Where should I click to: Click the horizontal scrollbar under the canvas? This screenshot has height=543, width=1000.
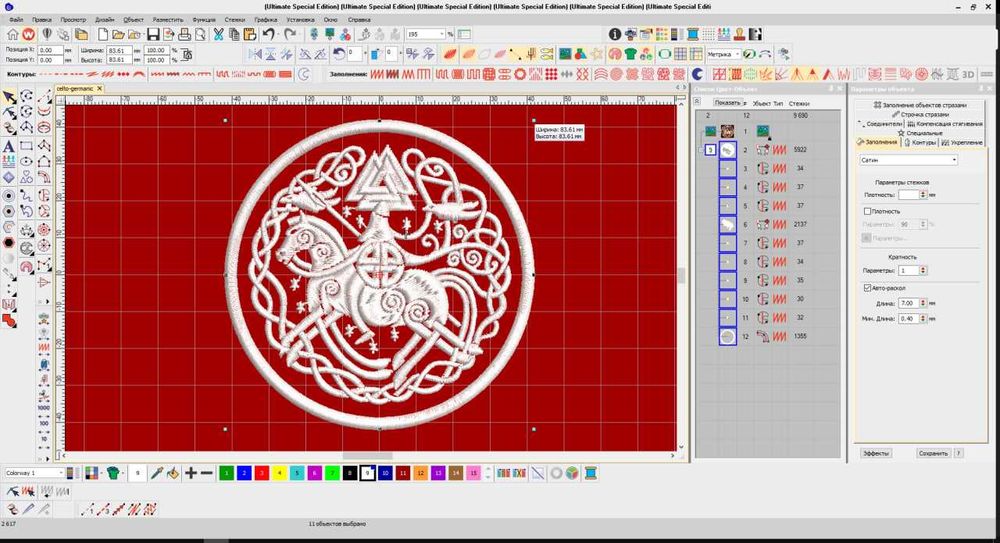367,456
